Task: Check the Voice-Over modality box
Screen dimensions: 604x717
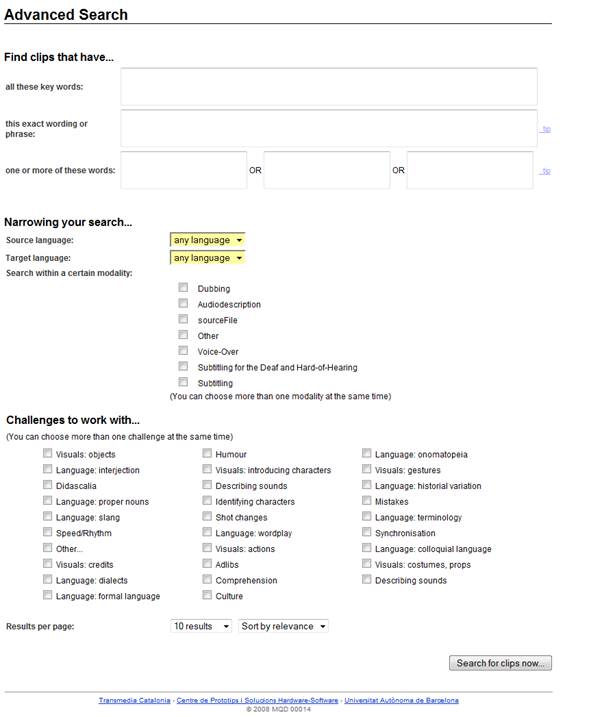Action: tap(183, 351)
